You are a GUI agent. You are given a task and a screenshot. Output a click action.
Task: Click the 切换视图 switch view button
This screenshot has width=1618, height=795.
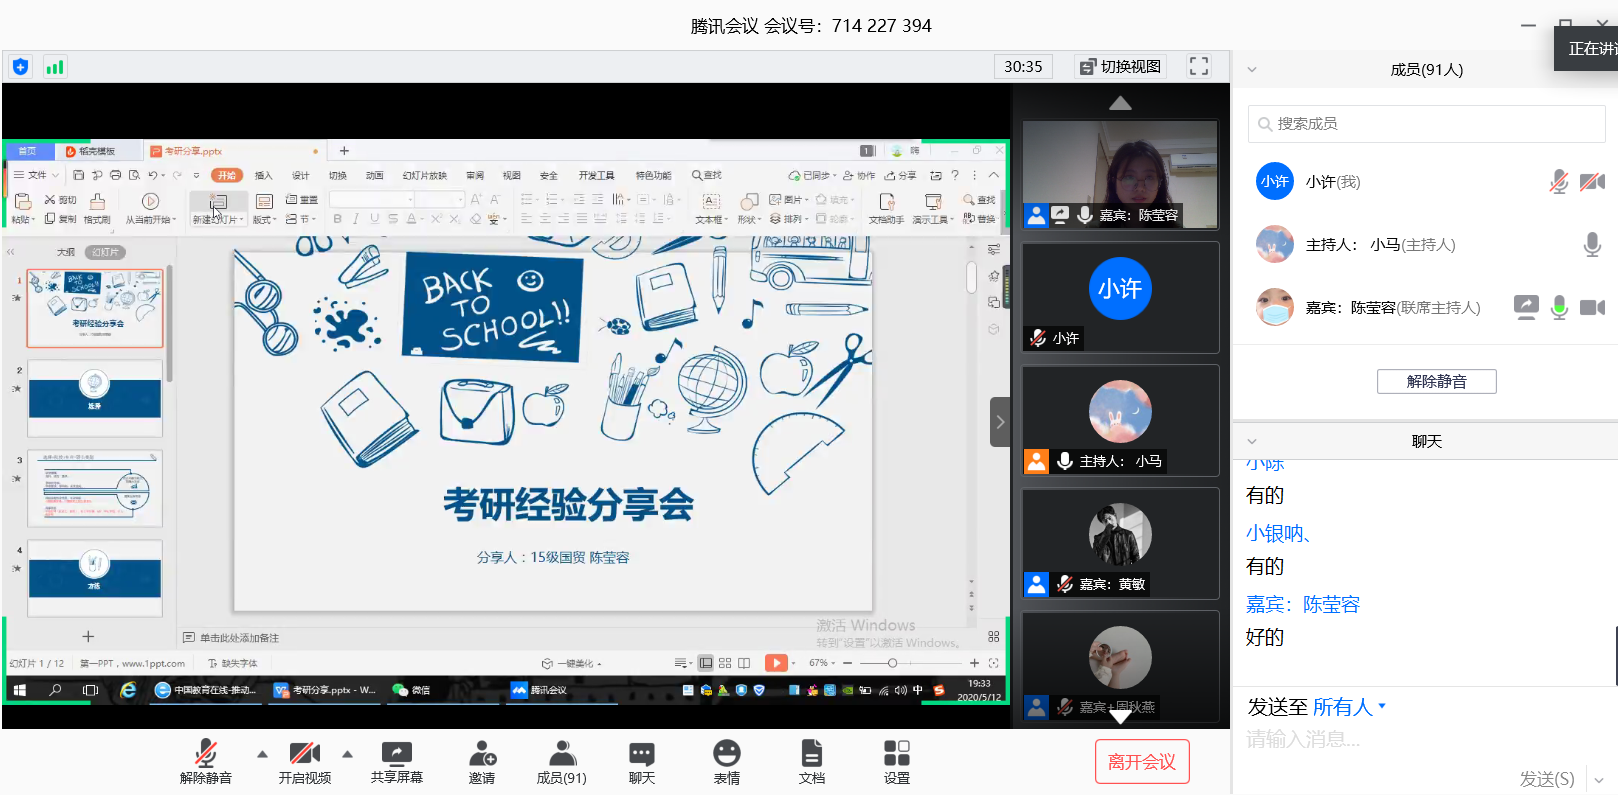coord(1120,67)
